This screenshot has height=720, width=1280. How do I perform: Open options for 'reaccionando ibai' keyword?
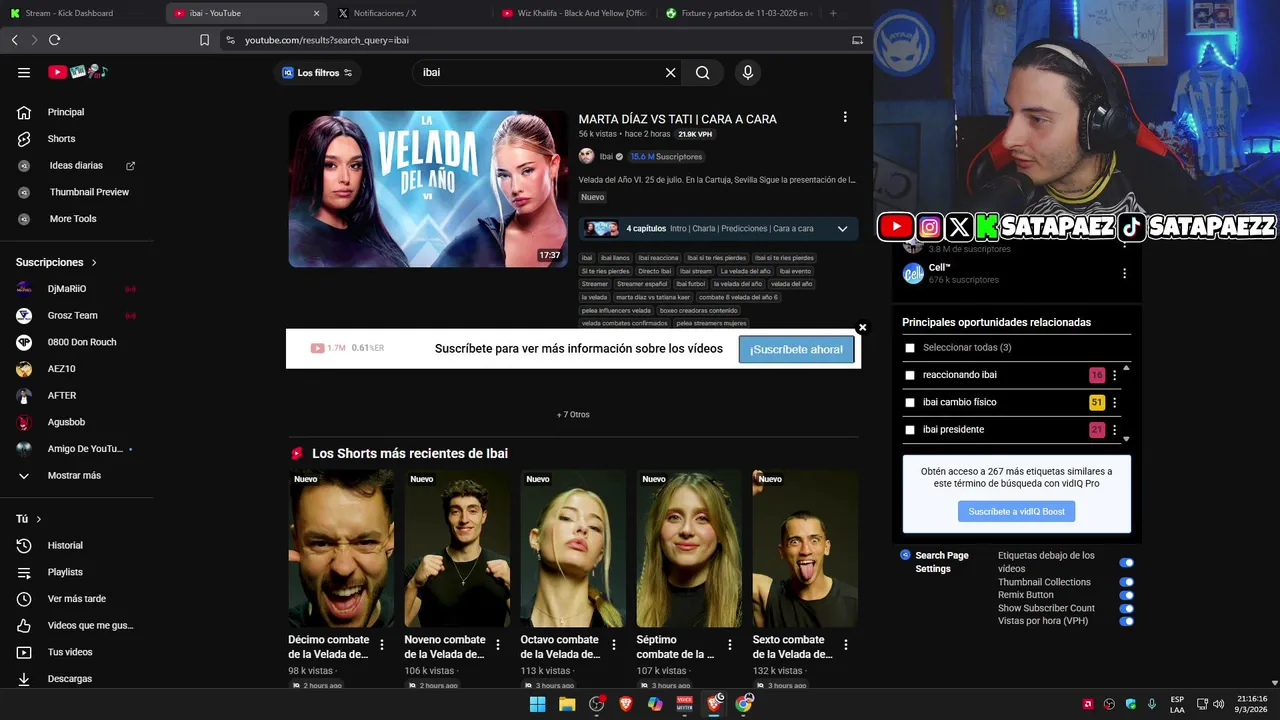coord(1114,375)
